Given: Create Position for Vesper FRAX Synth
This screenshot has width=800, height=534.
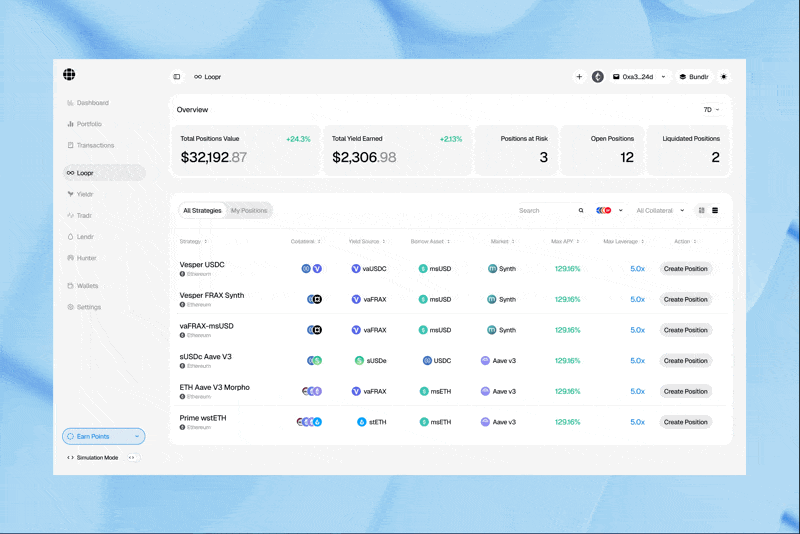Looking at the screenshot, I should coord(686,299).
